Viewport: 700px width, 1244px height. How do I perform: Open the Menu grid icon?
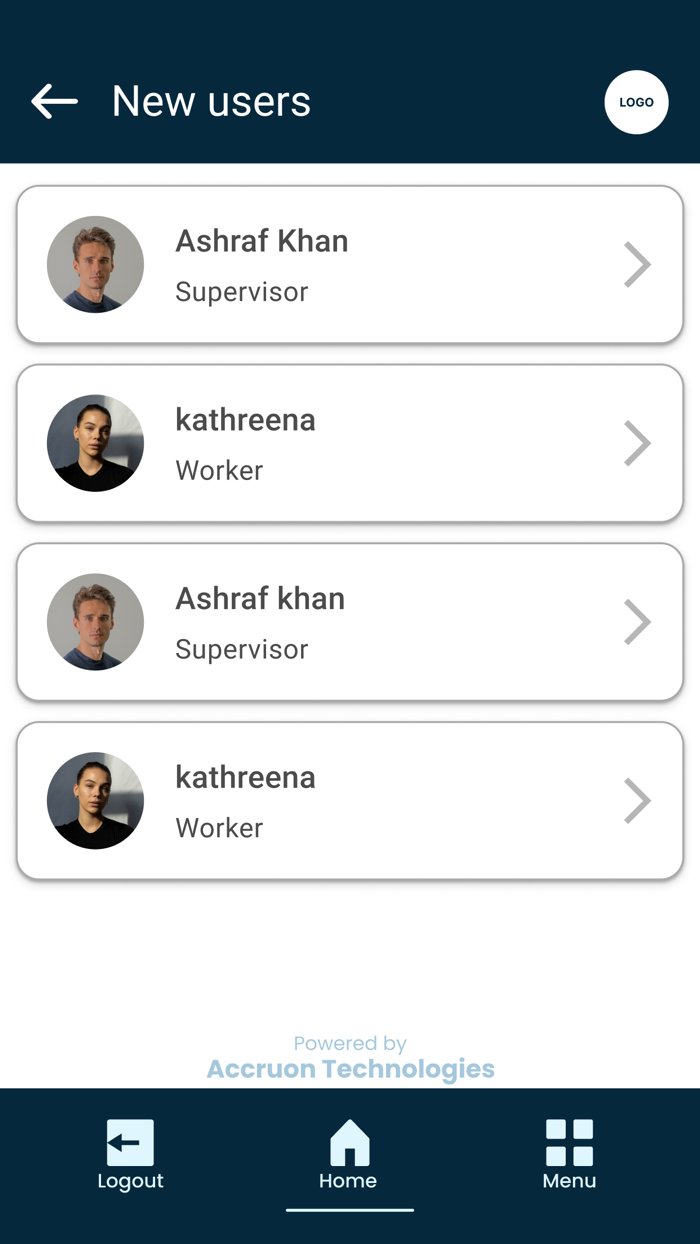pos(568,1139)
